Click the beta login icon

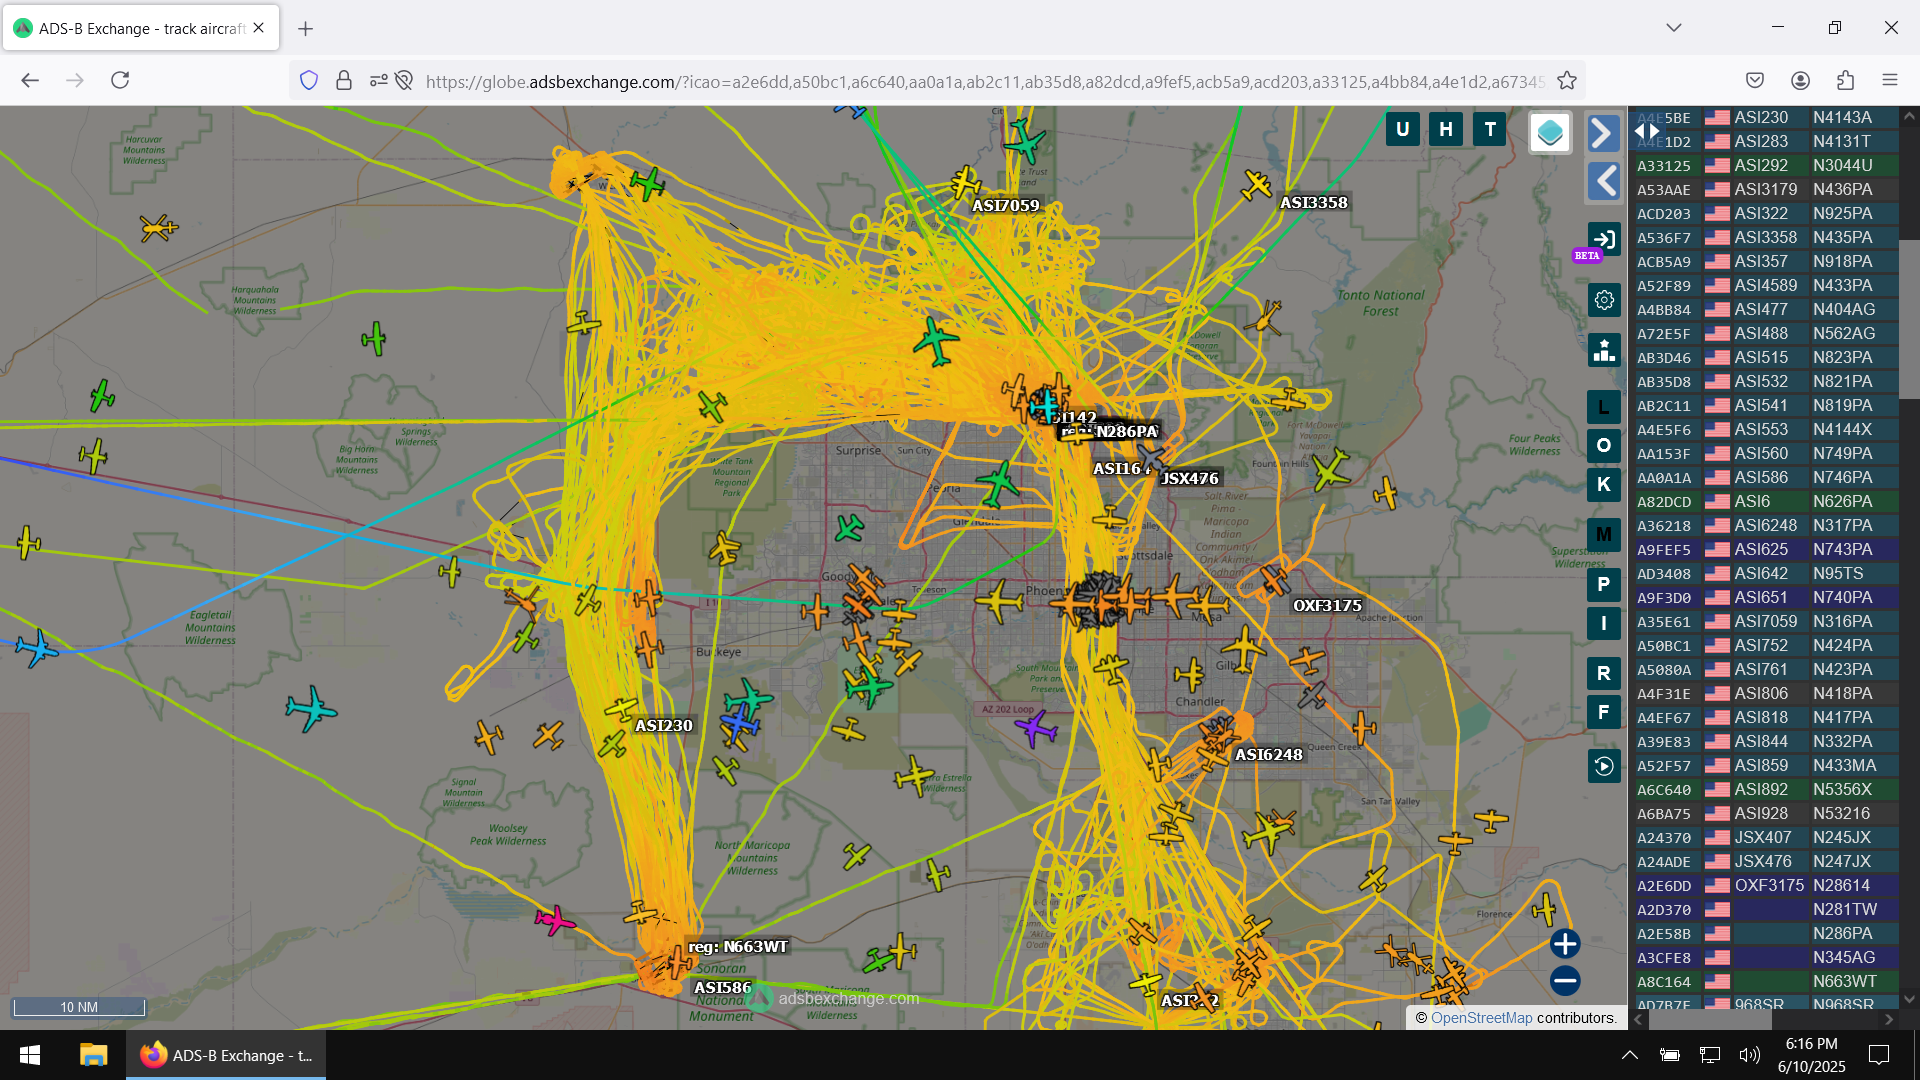click(x=1604, y=240)
